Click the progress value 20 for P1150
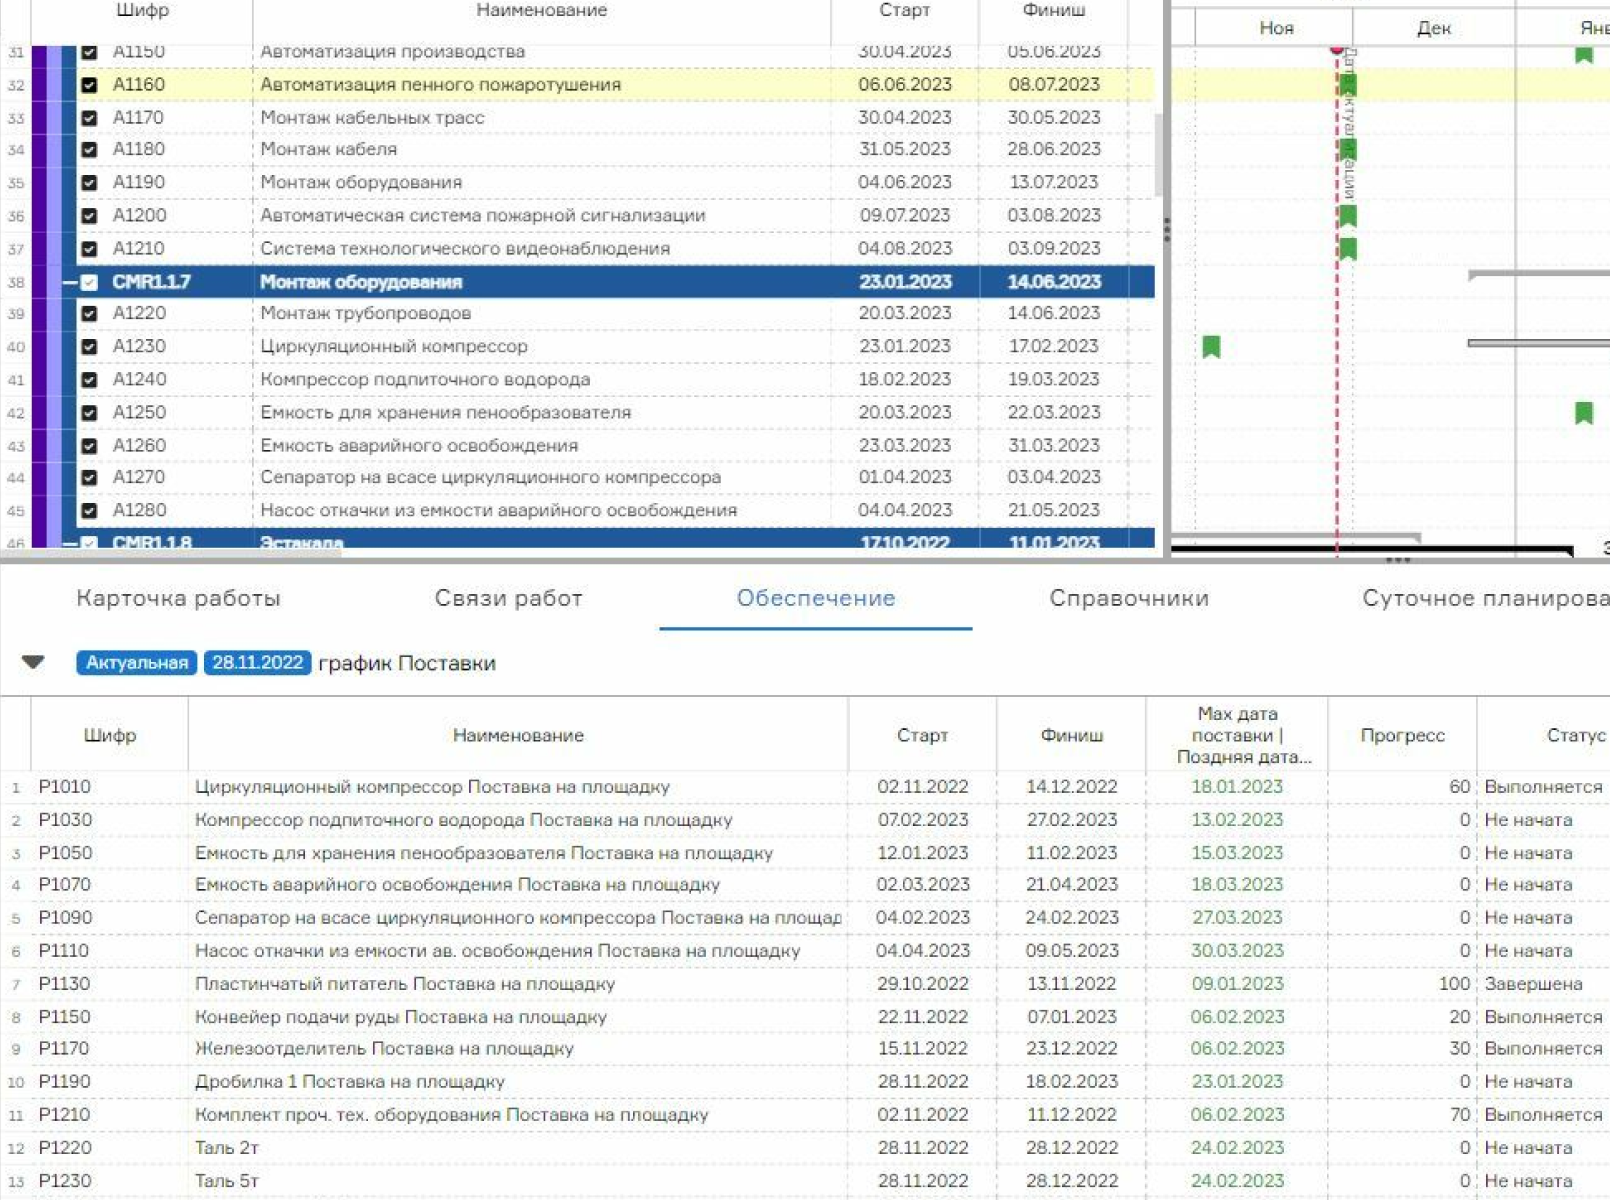Image resolution: width=1610 pixels, height=1200 pixels. click(1459, 1017)
